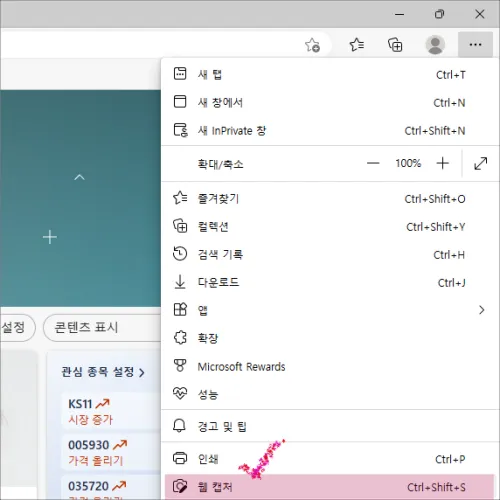Open 컬렉션 from the menu
500x500 pixels.
(x=330, y=226)
